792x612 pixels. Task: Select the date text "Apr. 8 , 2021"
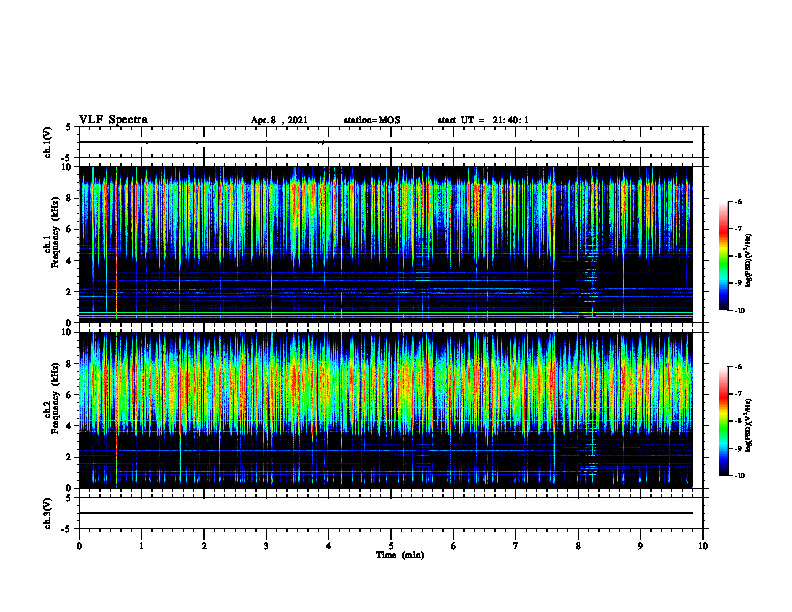(279, 120)
